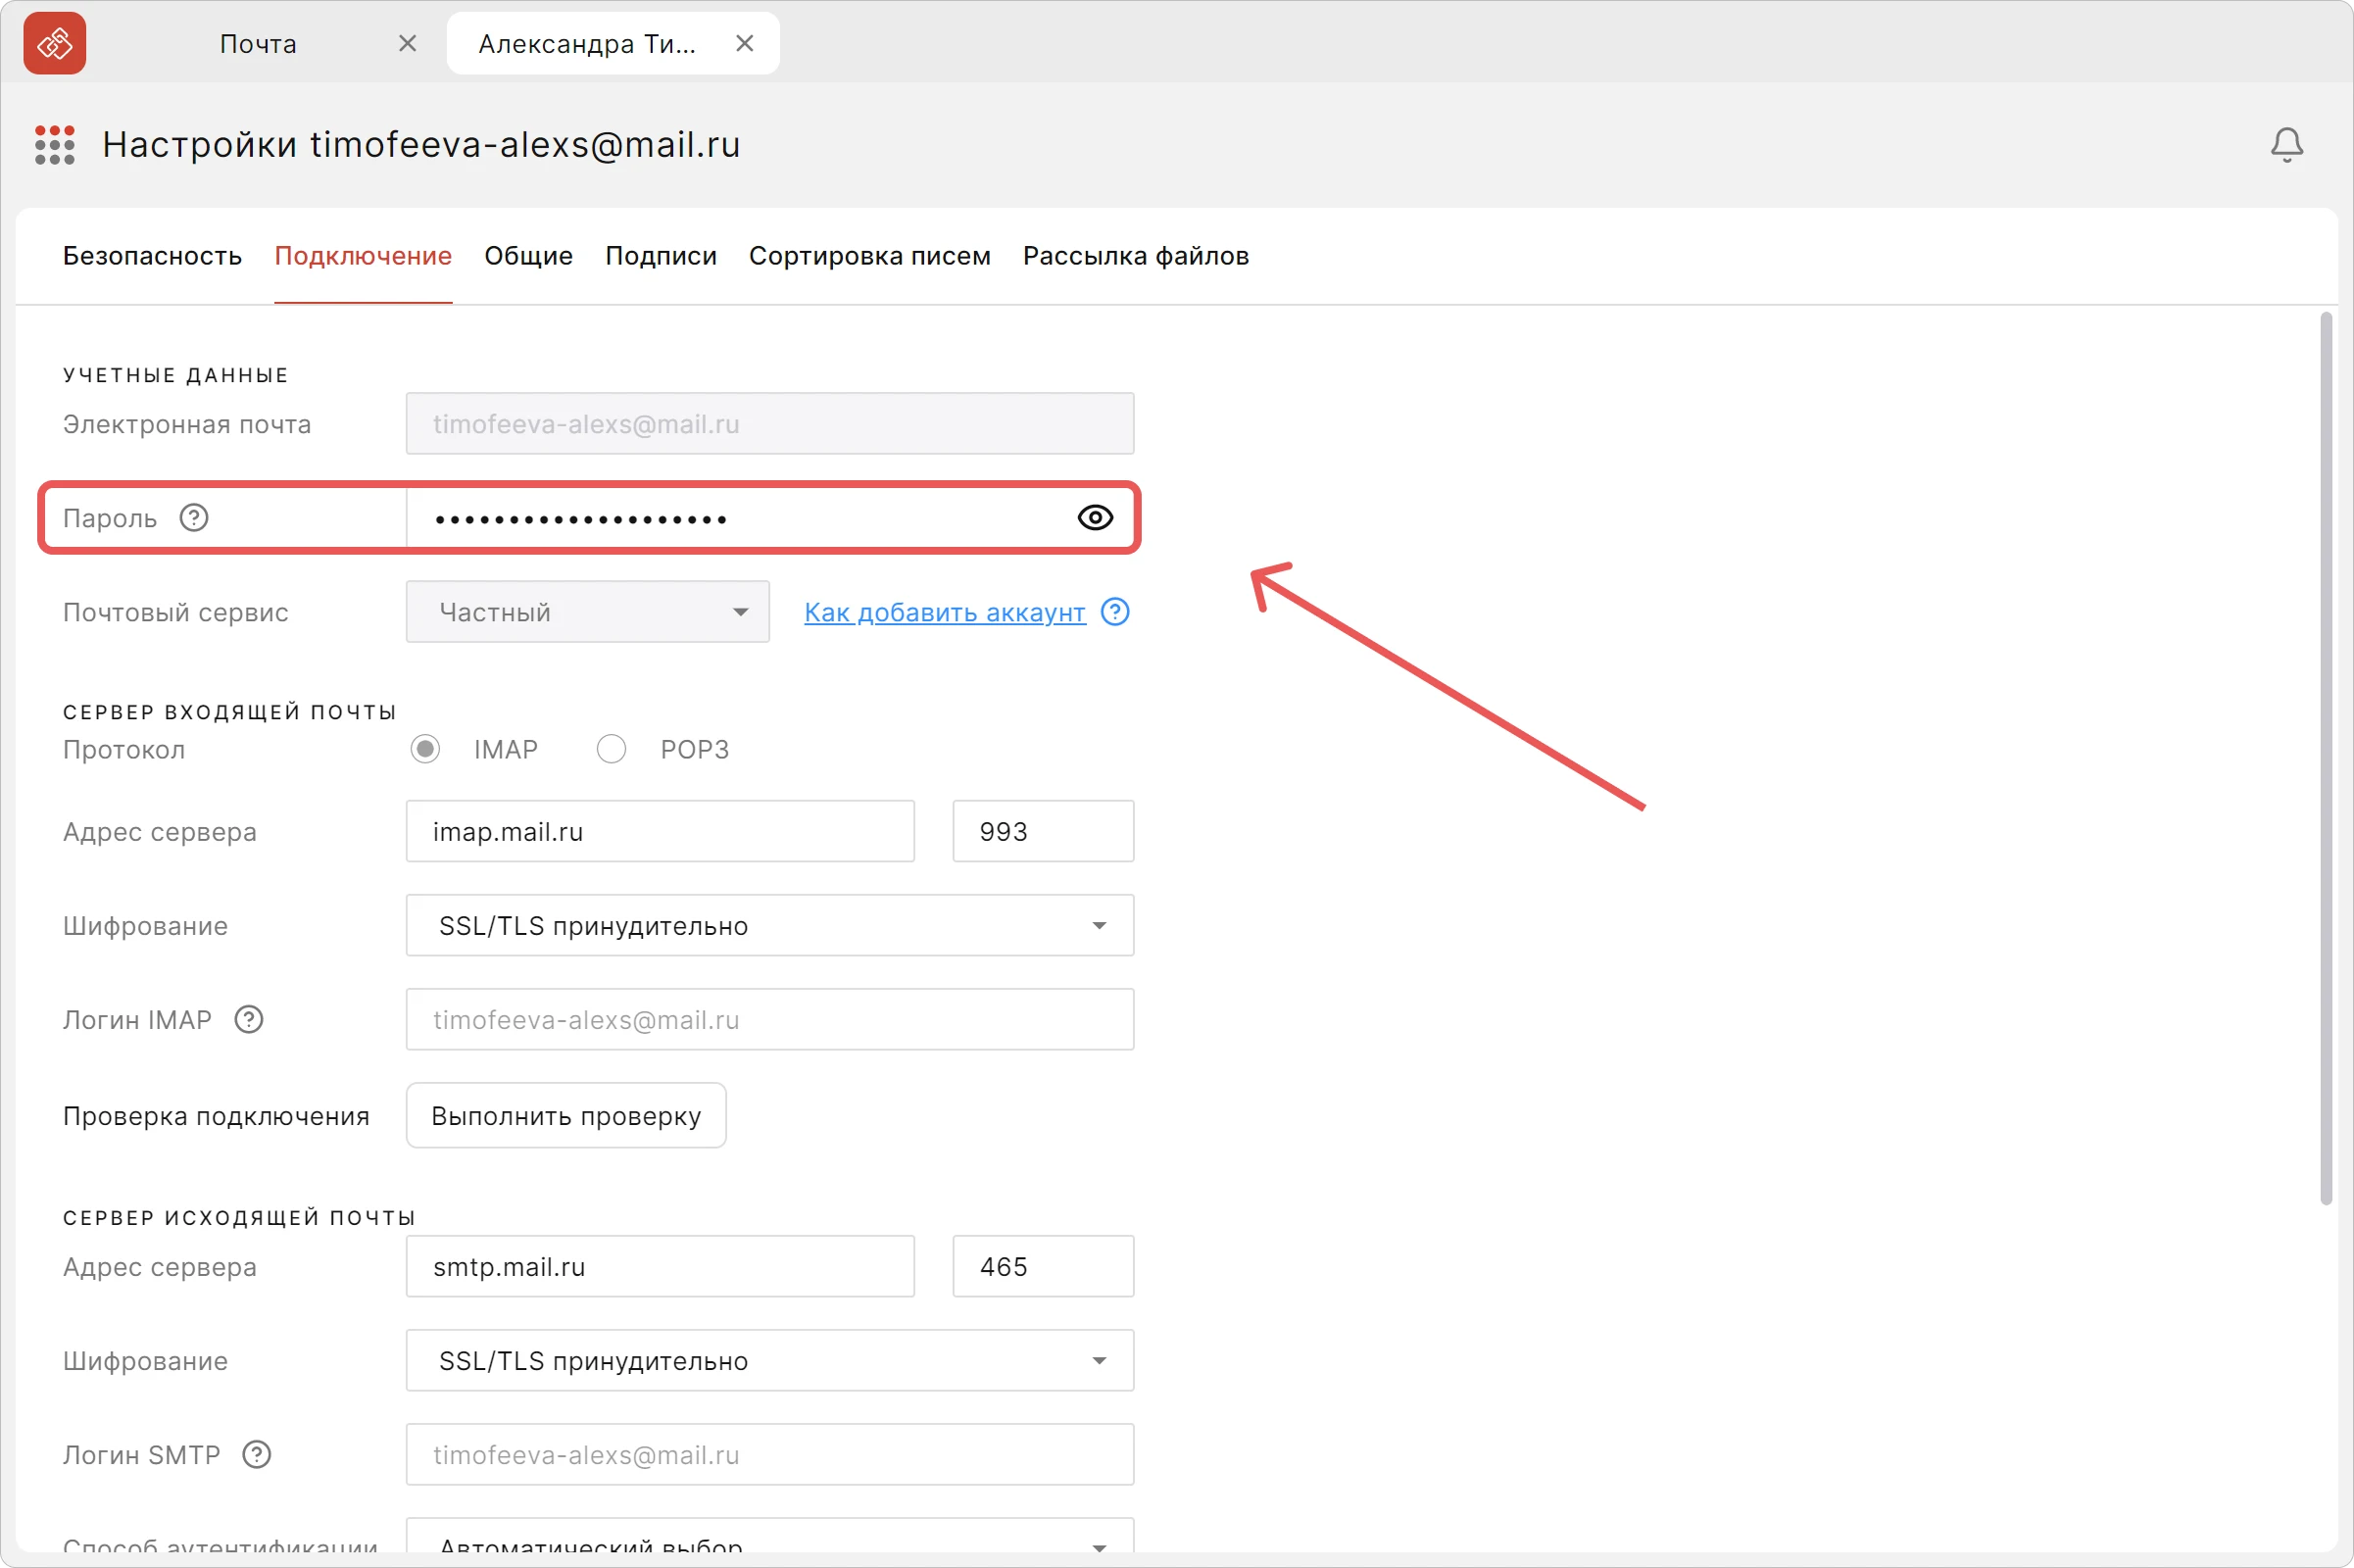Image resolution: width=2354 pixels, height=1568 pixels.
Task: Click the port 465 field
Action: [1044, 1267]
